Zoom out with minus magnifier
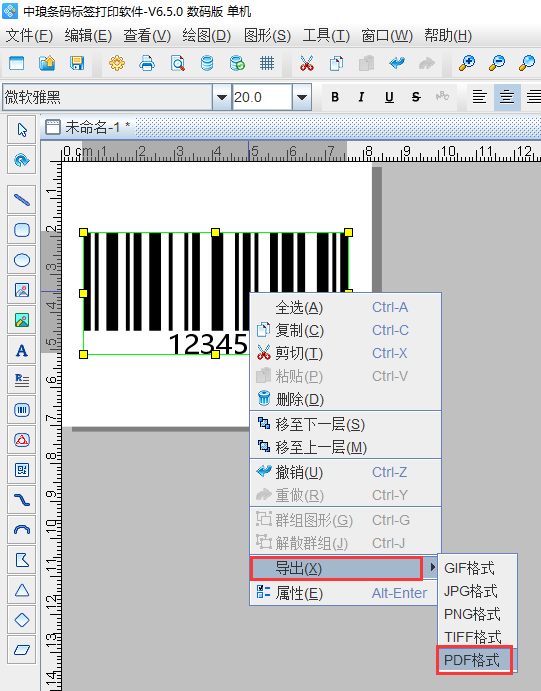The height and width of the screenshot is (691, 541). [x=497, y=63]
